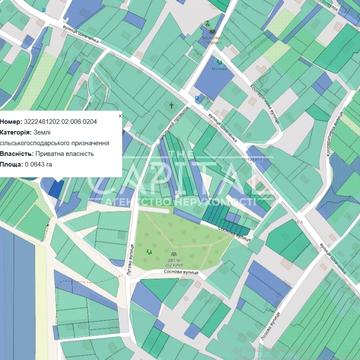360x360 pixels.
Task: Click the cadastral number 3222481202:02:006:0204
Action: (60, 122)
